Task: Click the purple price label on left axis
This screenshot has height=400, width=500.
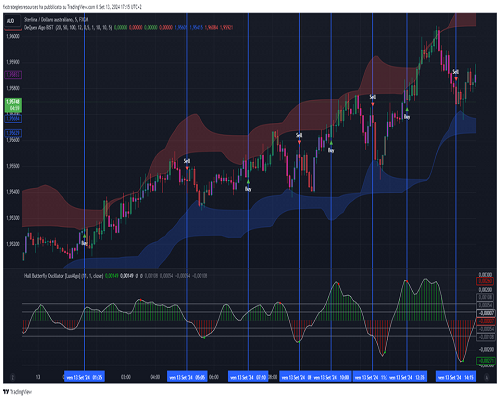Action: [x=13, y=75]
